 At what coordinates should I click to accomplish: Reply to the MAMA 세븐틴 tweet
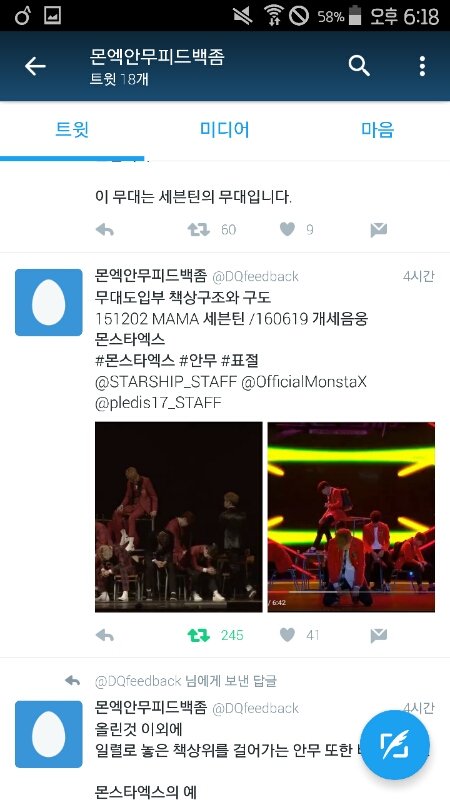105,635
